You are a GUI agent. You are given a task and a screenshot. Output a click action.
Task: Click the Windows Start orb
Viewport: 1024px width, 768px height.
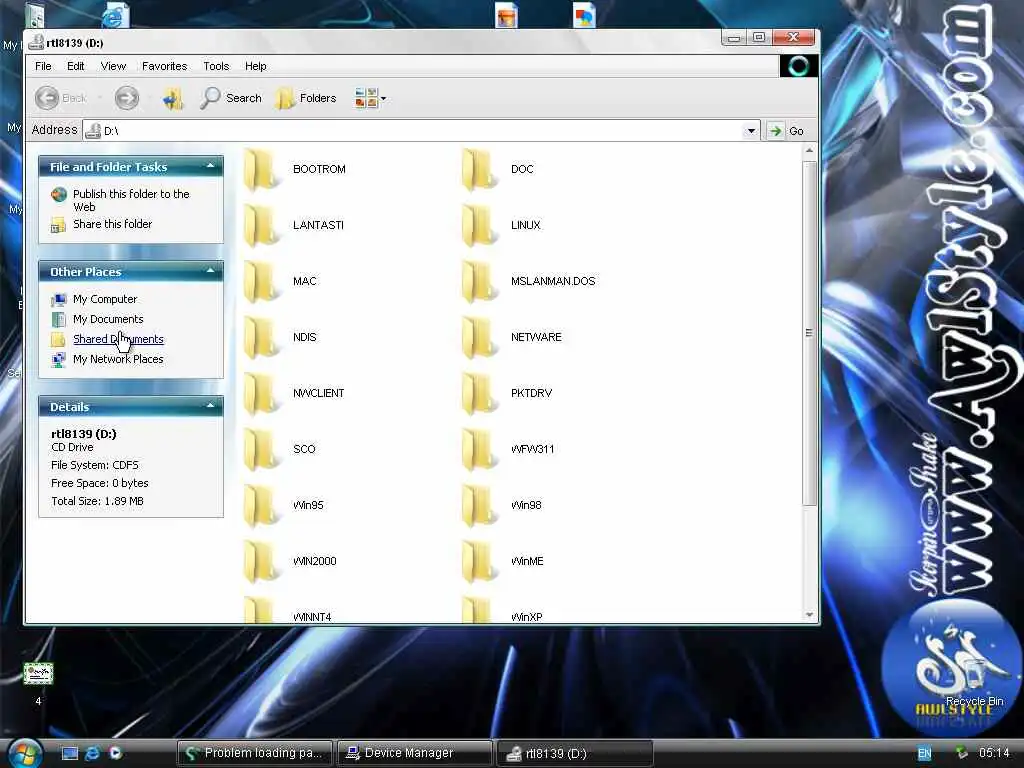(x=25, y=753)
